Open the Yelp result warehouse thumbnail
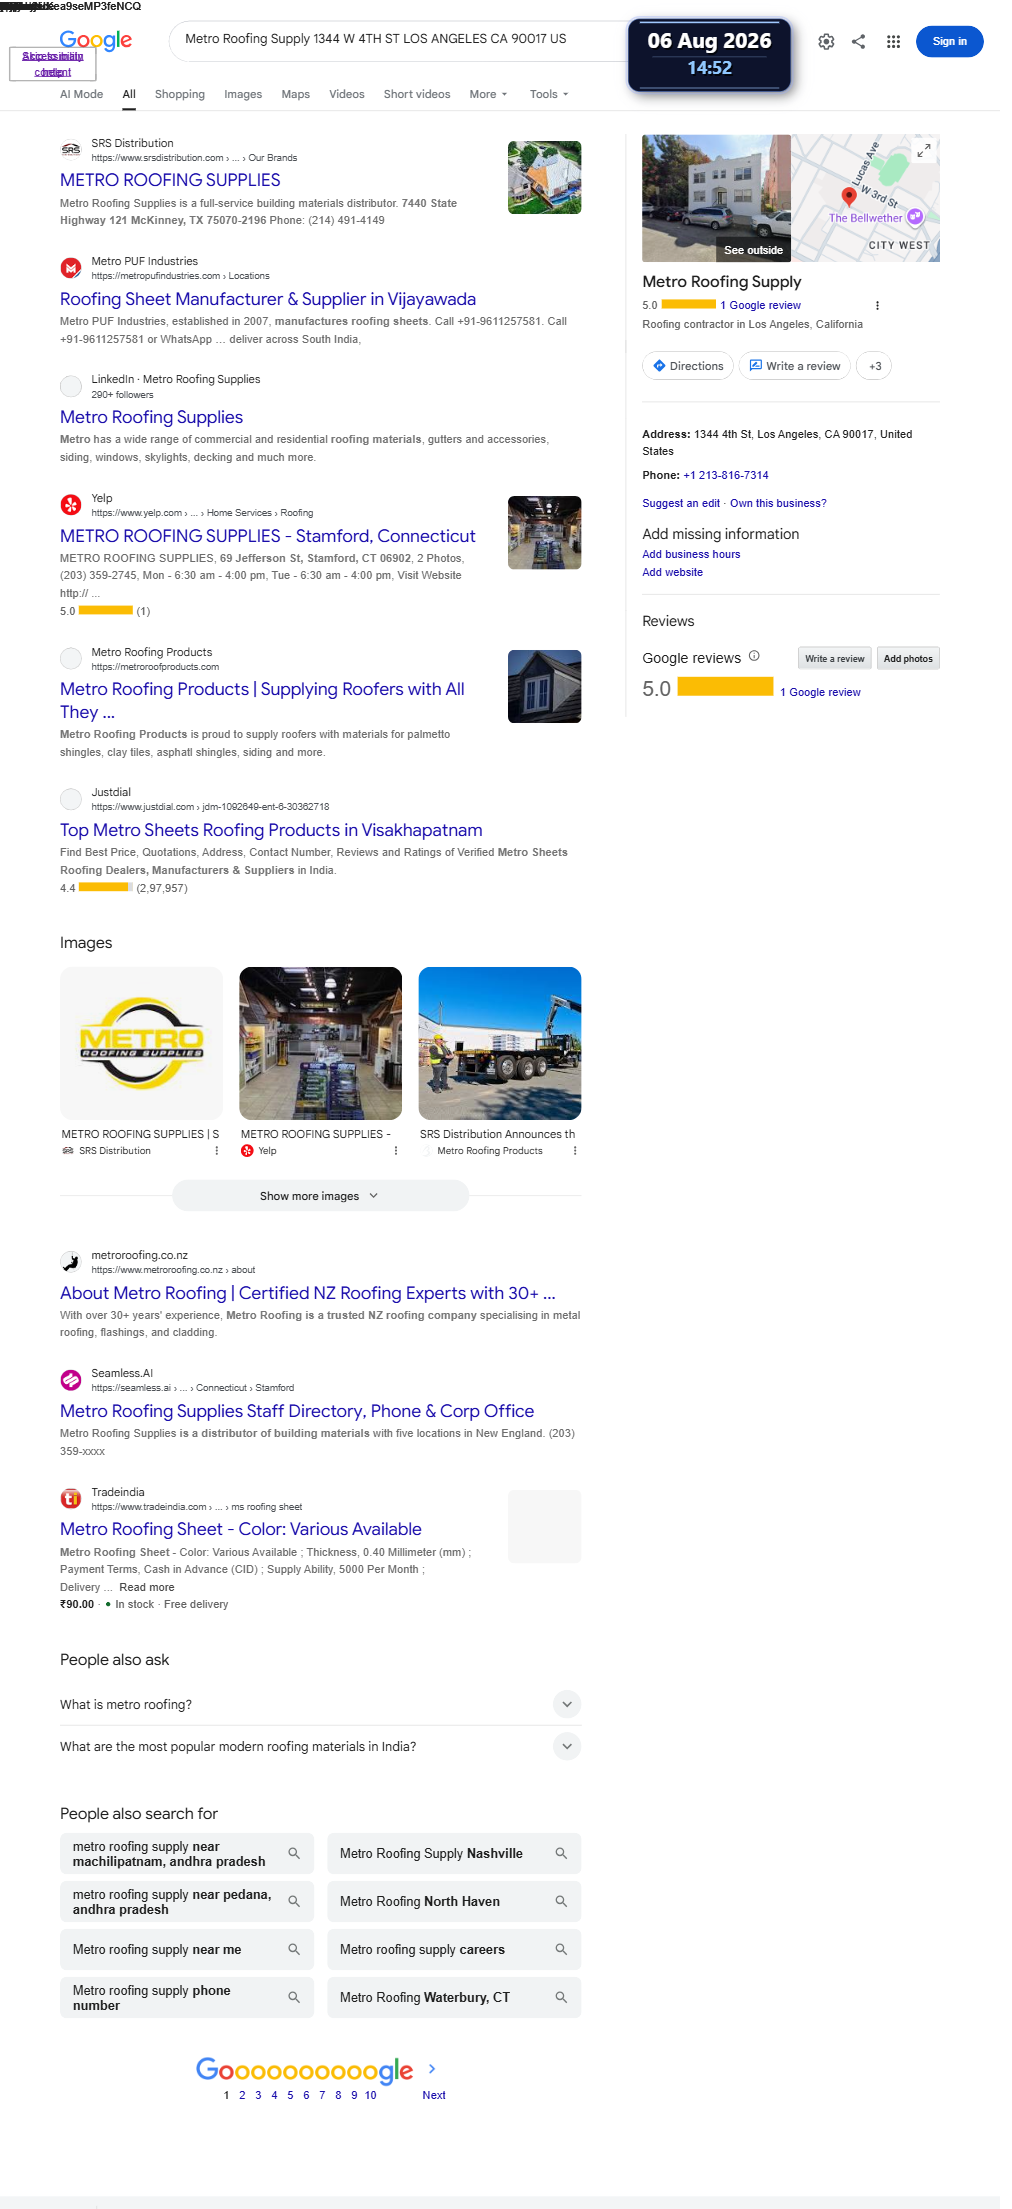 click(544, 533)
